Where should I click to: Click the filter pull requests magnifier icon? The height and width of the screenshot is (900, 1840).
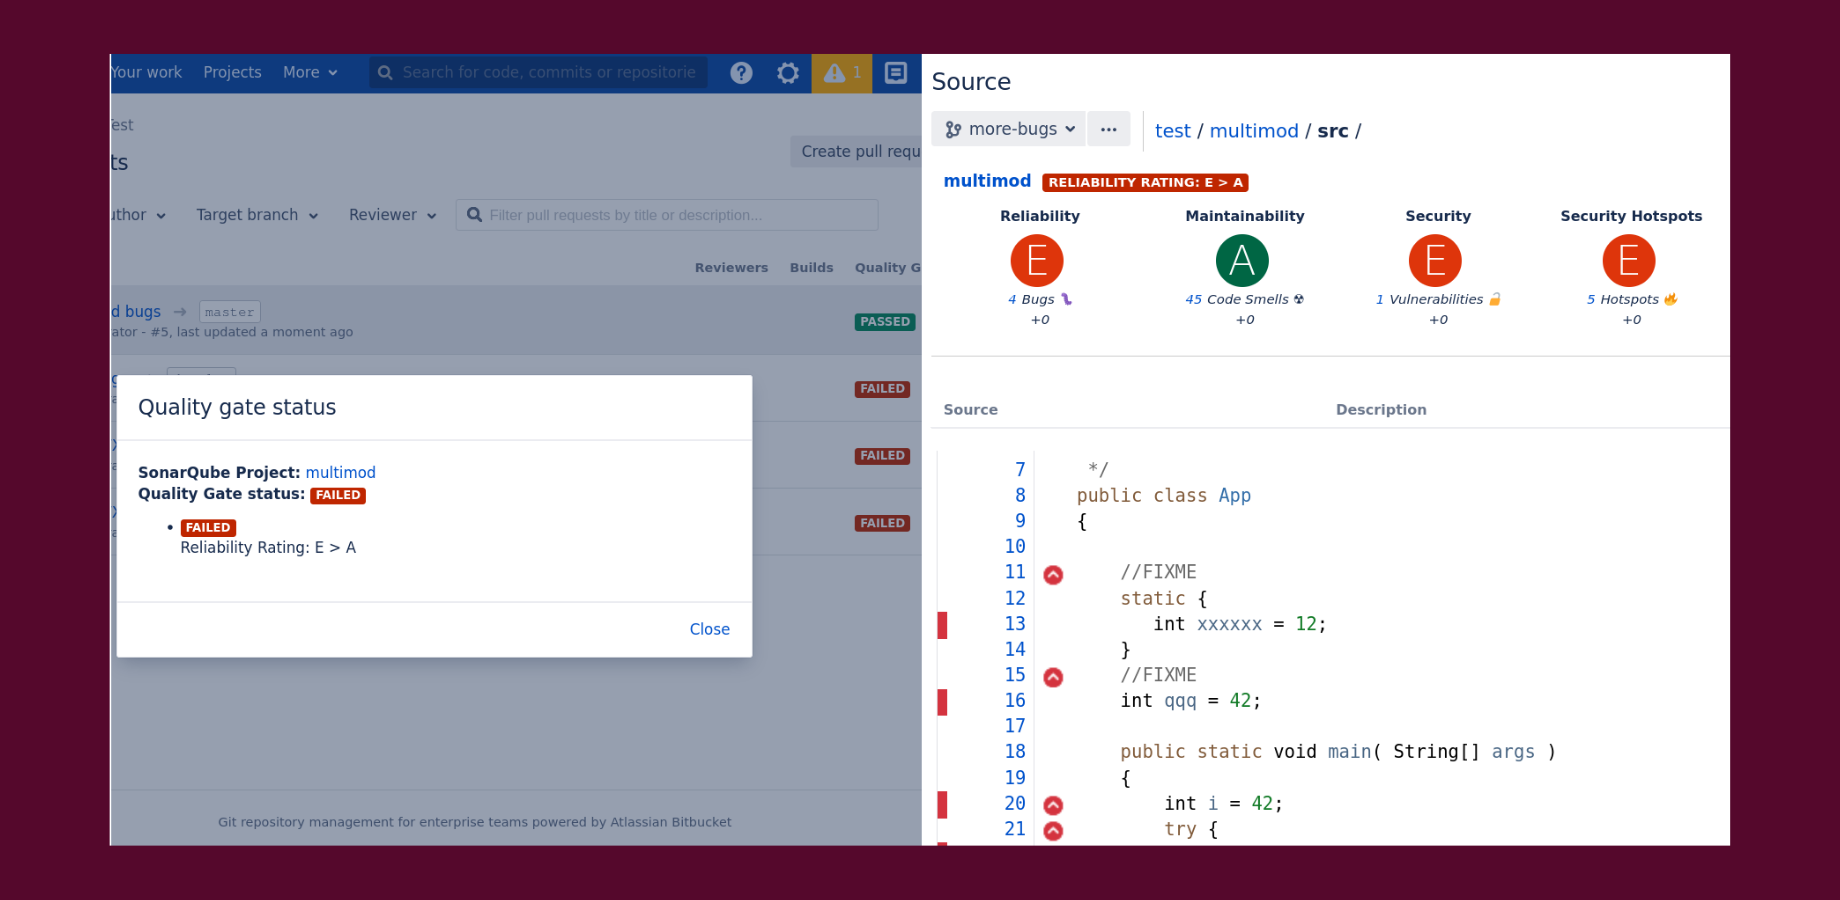pos(475,215)
